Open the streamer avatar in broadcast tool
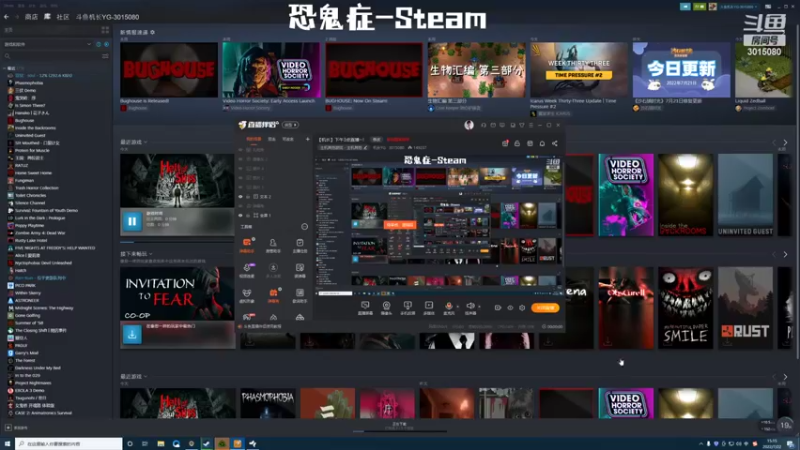 [x=469, y=125]
